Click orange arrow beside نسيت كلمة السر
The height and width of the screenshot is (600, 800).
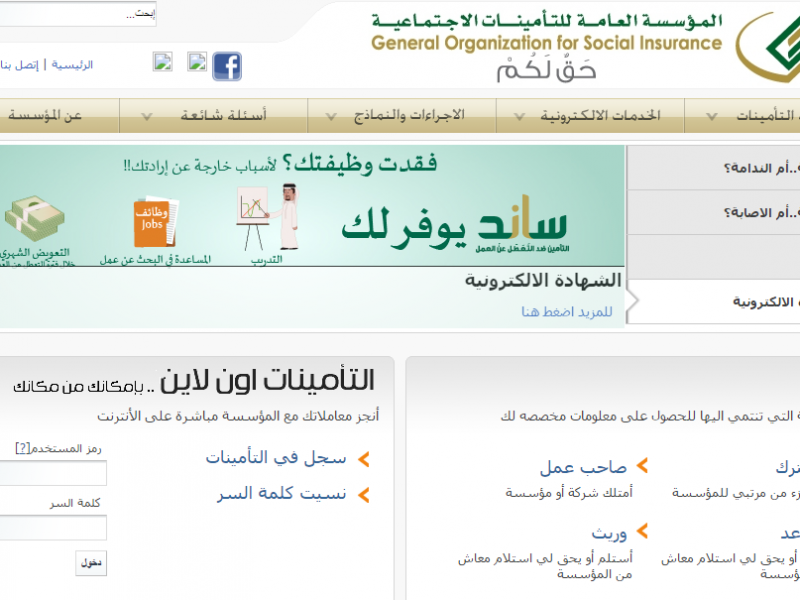tap(364, 494)
